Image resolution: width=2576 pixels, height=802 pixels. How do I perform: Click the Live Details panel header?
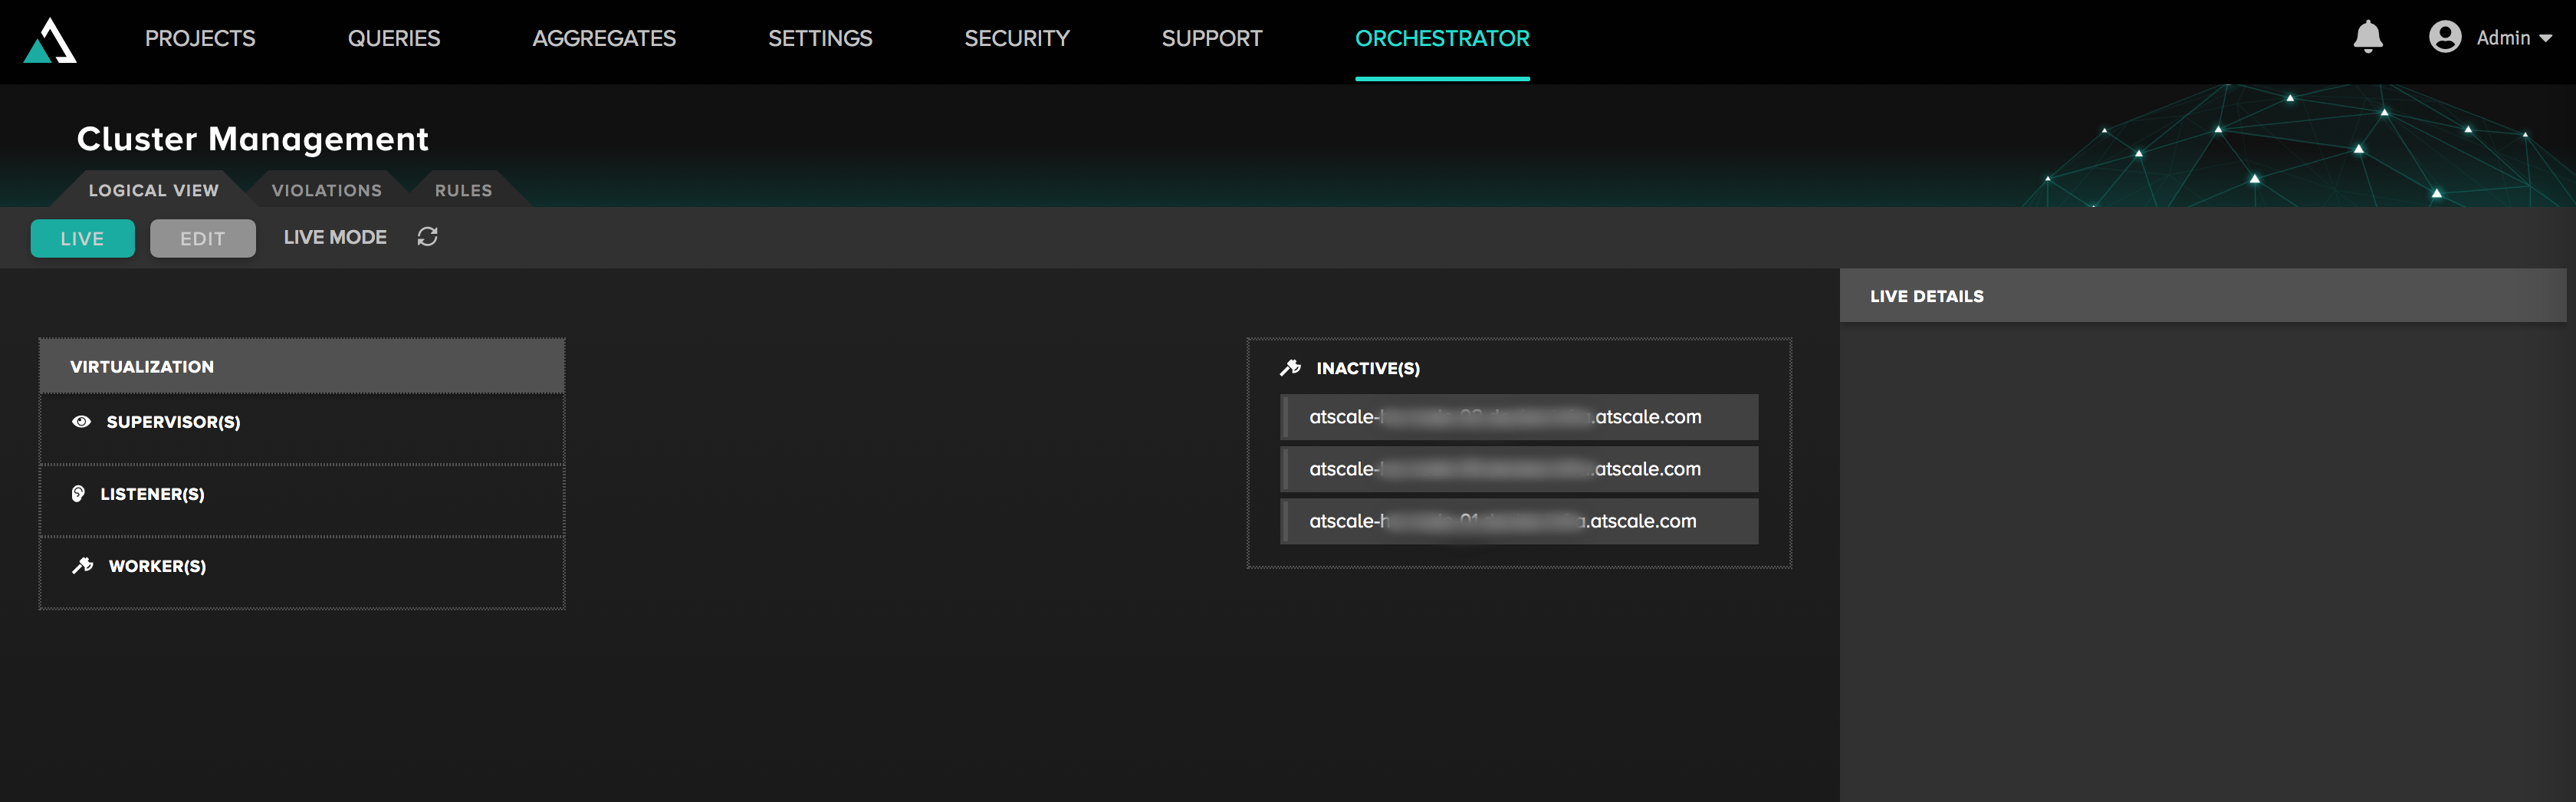[2202, 296]
